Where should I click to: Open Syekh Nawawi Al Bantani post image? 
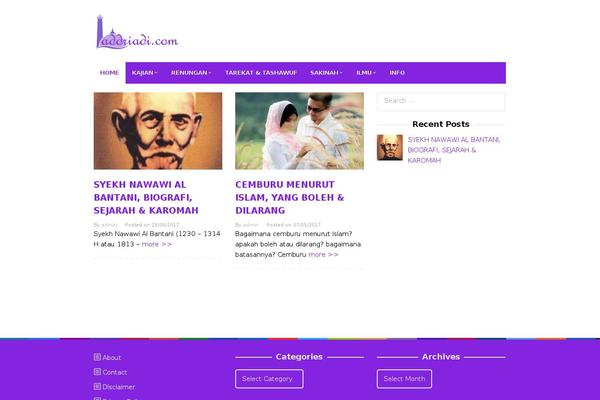pos(158,131)
